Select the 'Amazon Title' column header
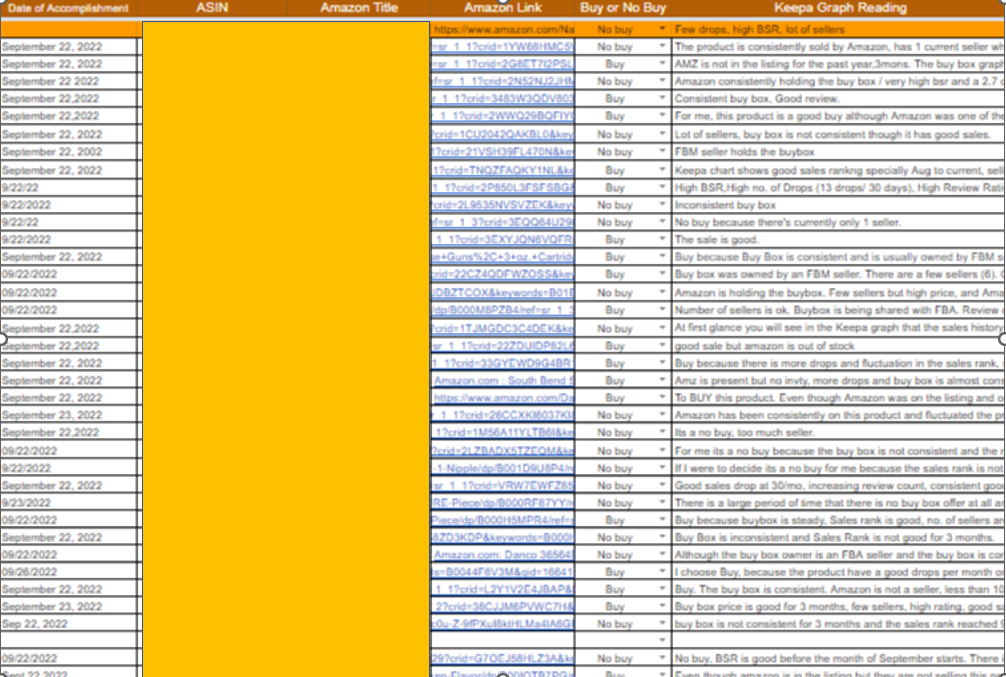The image size is (1006, 677). point(359,8)
